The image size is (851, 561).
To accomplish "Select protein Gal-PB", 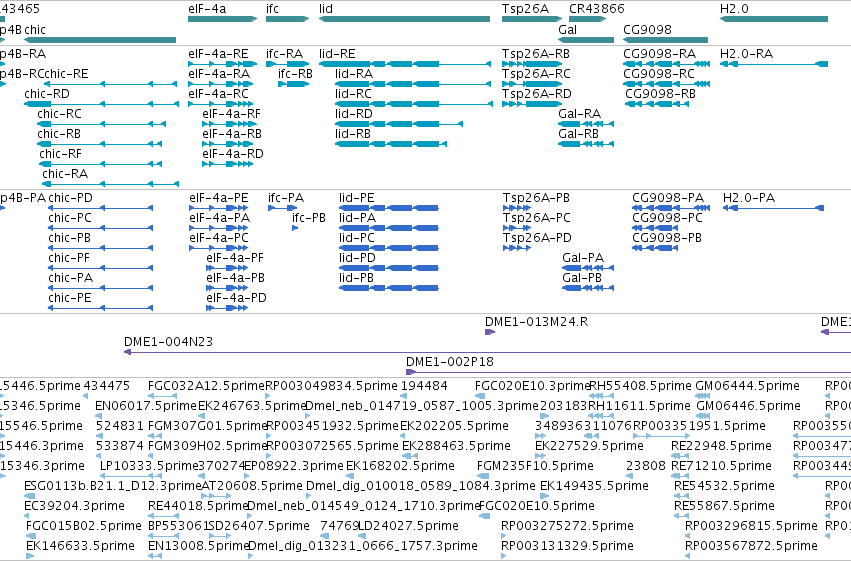I will pyautogui.click(x=588, y=288).
